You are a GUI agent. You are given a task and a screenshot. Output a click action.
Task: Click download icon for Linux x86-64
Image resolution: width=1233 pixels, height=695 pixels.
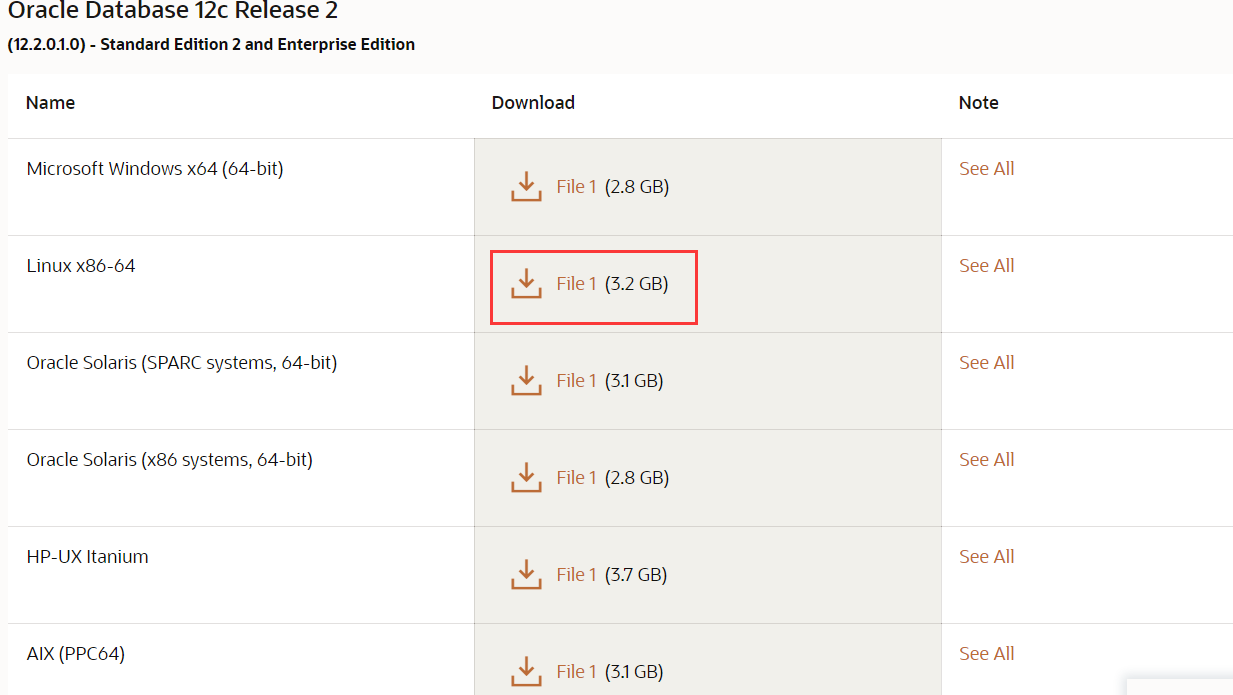coord(526,283)
